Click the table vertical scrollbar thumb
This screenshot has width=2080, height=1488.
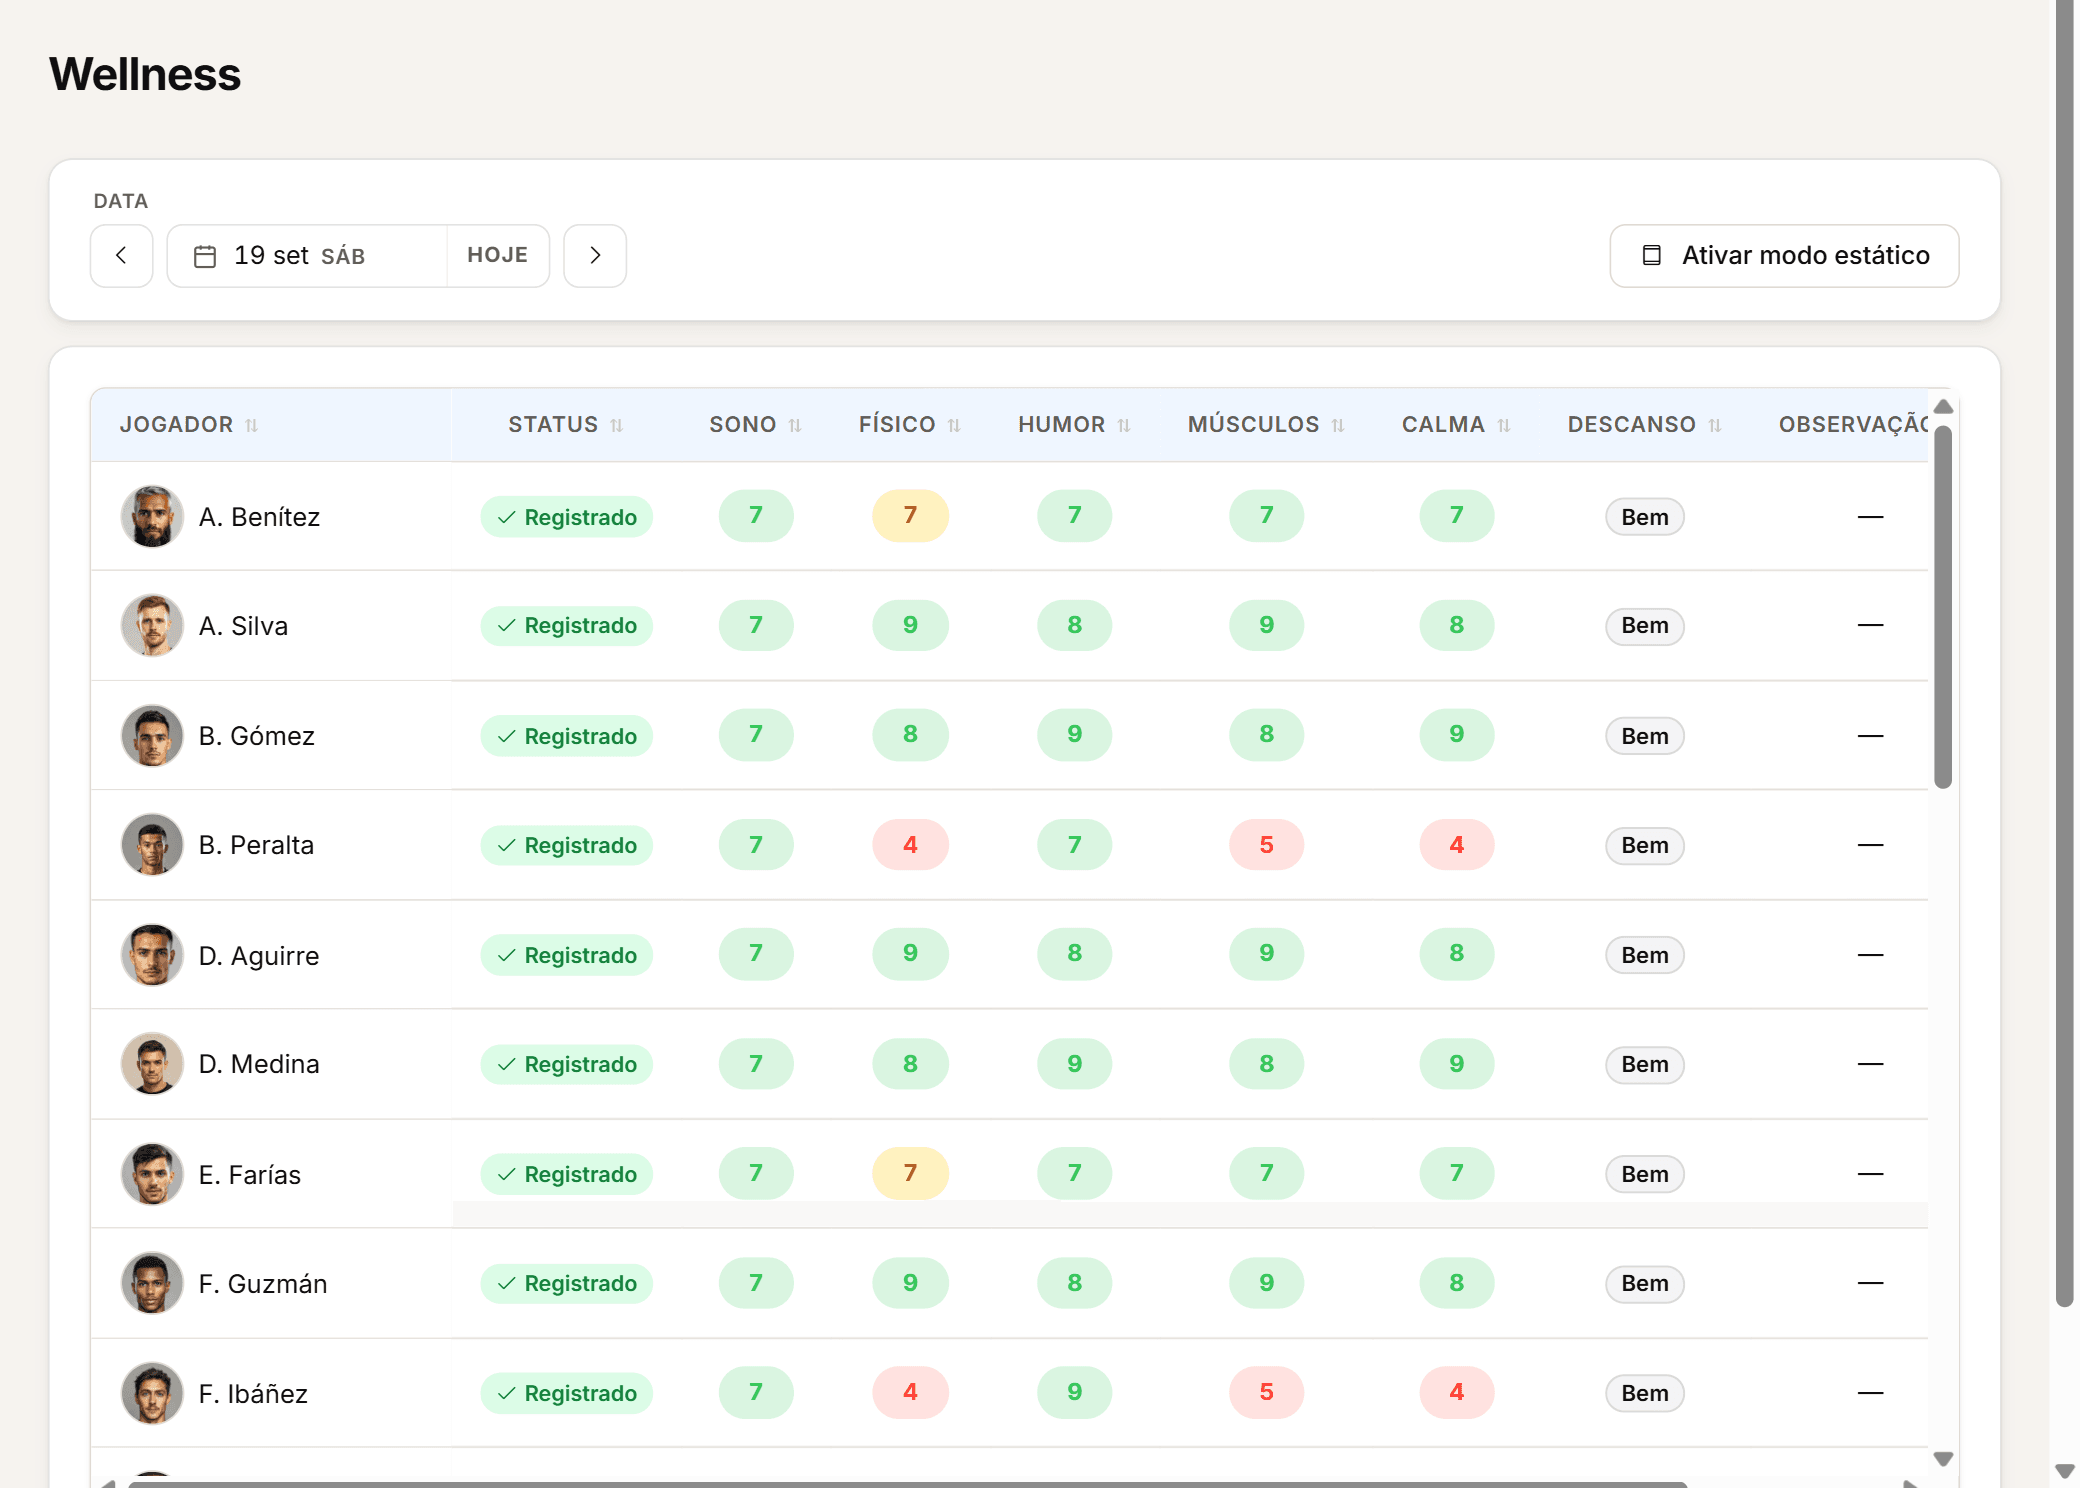(x=1943, y=607)
